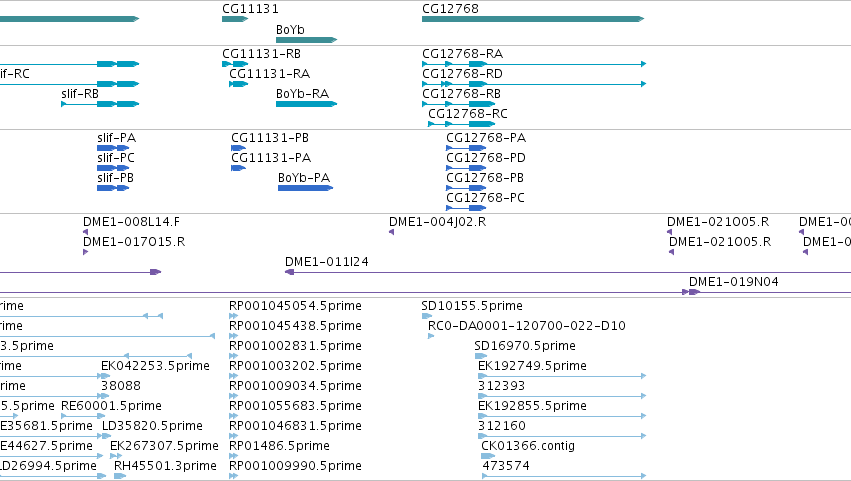The height and width of the screenshot is (481, 851).
Task: Select the EK267307.5prime EST label
Action: [164, 447]
